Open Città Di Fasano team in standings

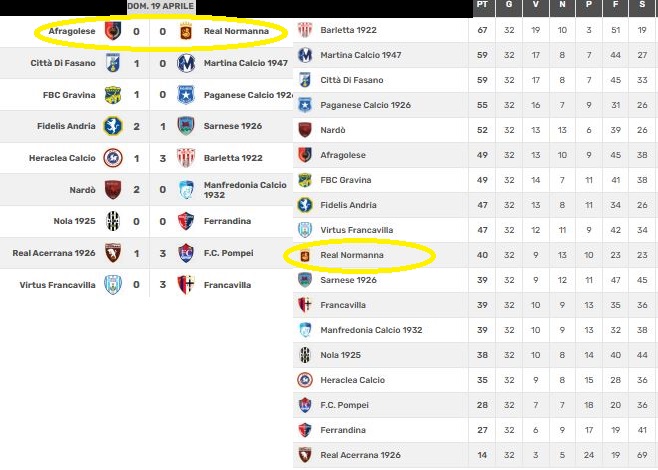click(351, 80)
